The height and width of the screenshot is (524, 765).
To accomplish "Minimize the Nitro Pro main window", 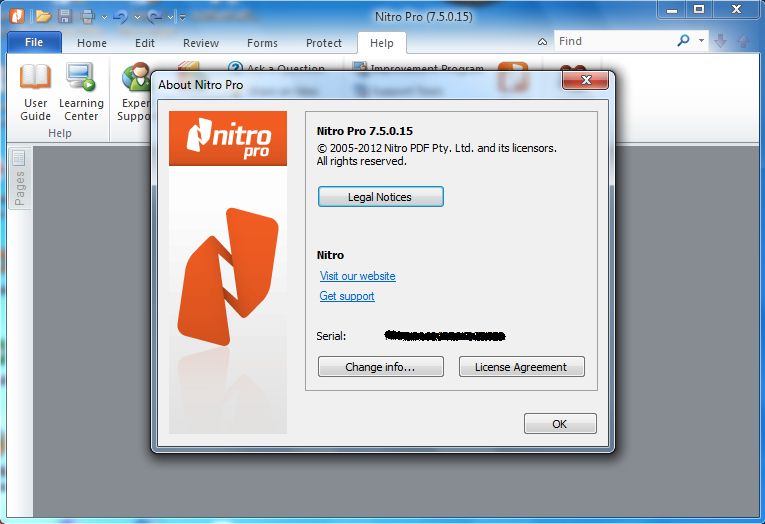I will [672, 10].
